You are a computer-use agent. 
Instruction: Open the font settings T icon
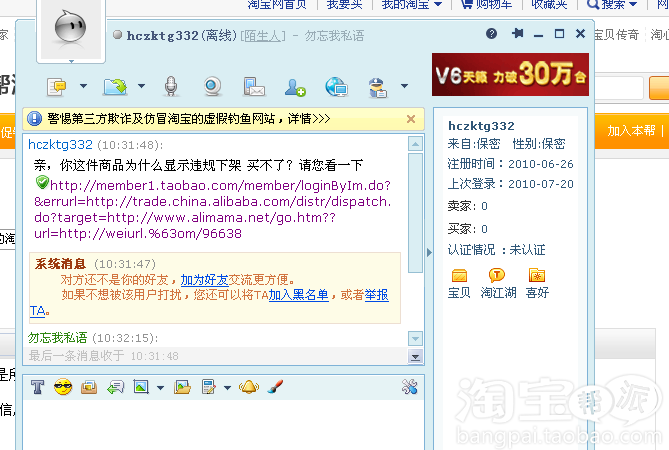(x=38, y=386)
